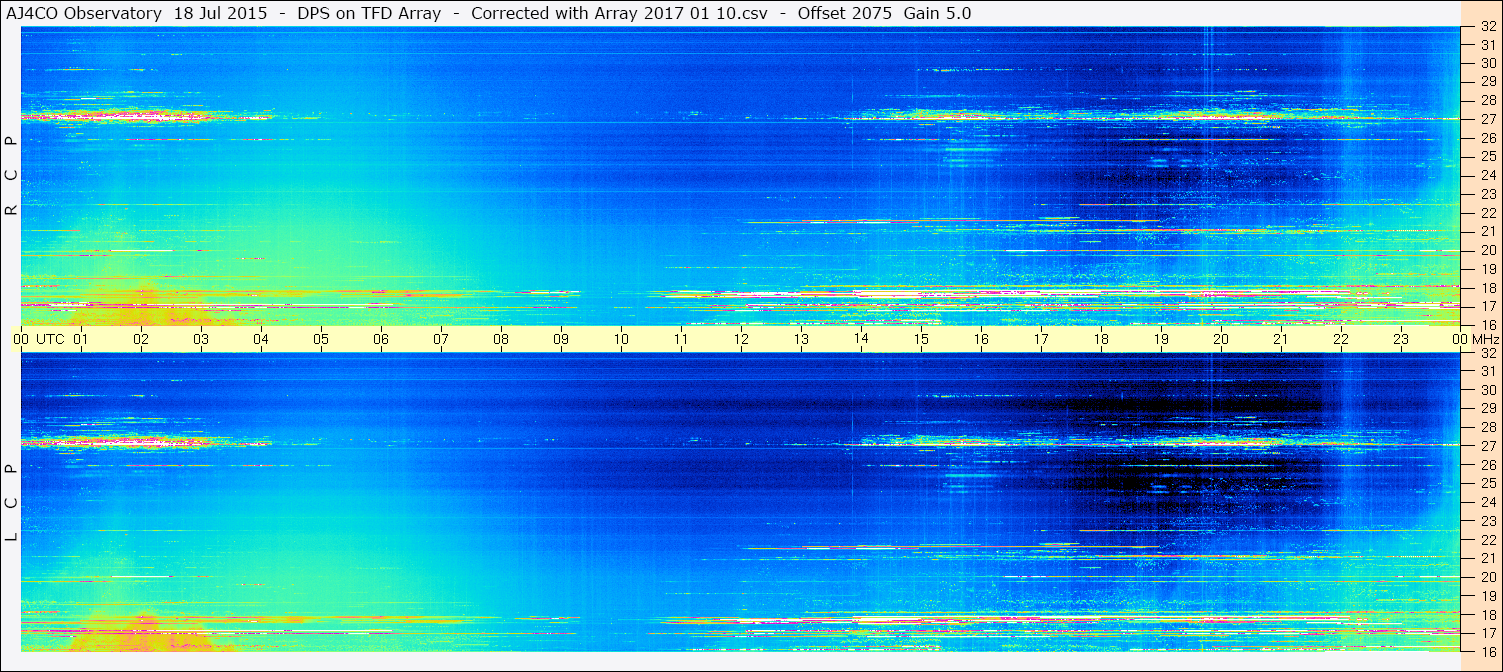Select hour 10 on the UTC axis
The image size is (1503, 672).
coord(621,339)
